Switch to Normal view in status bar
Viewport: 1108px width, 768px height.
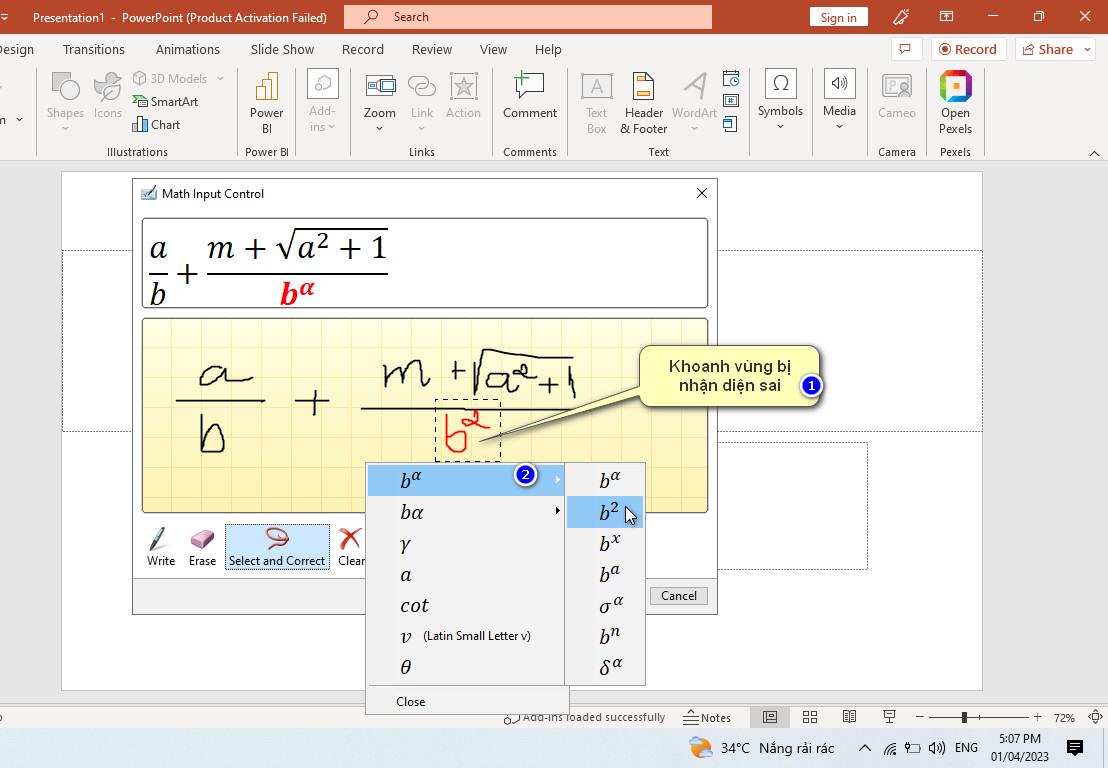(x=770, y=717)
